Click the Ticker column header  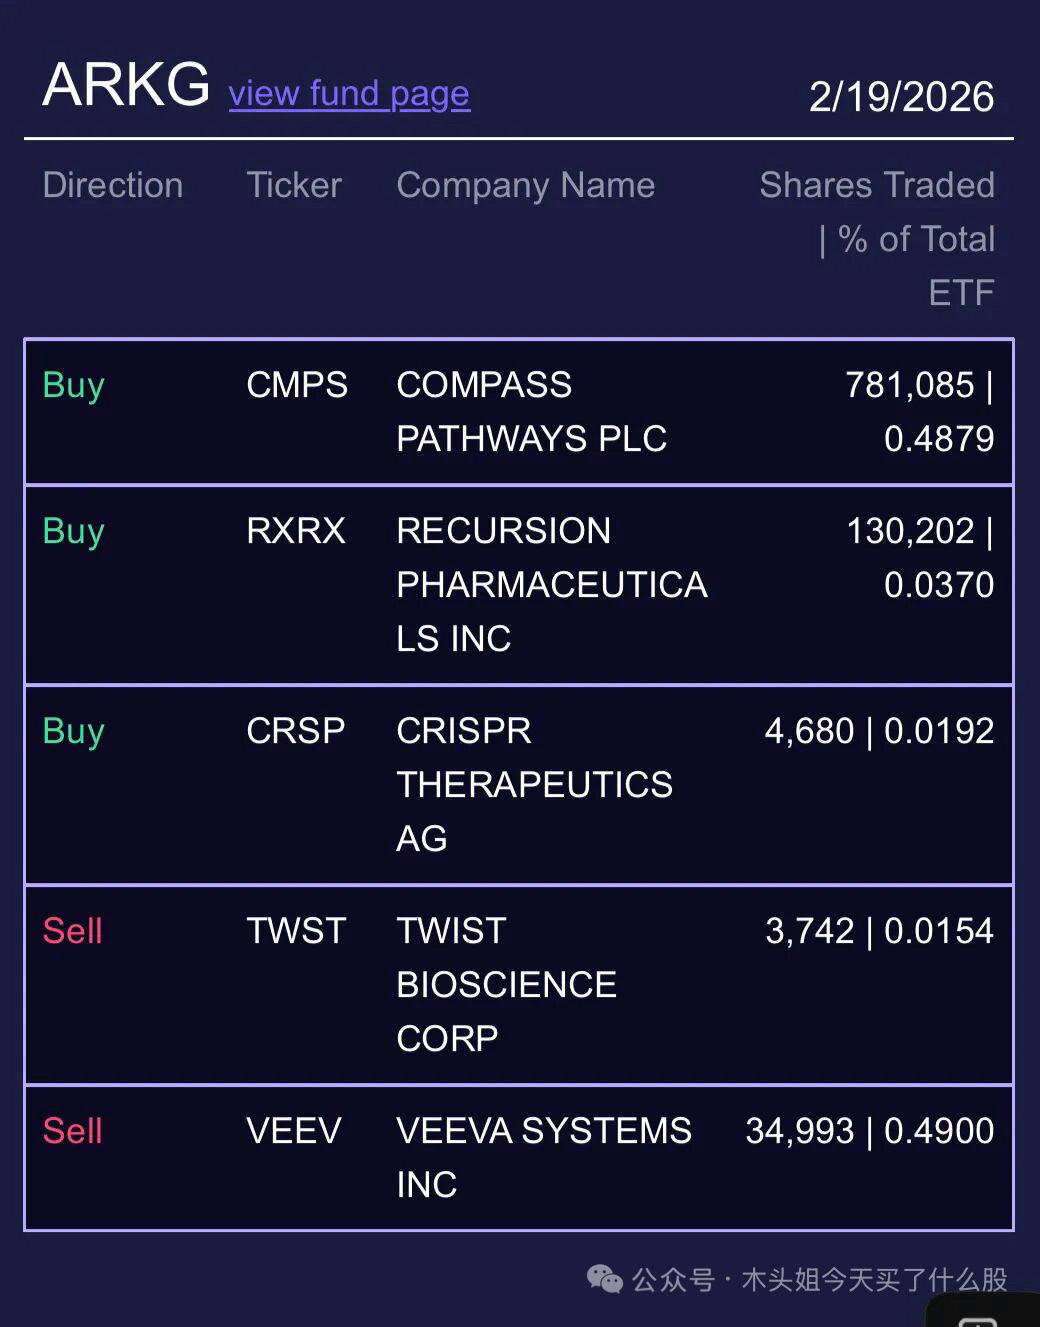tap(294, 185)
